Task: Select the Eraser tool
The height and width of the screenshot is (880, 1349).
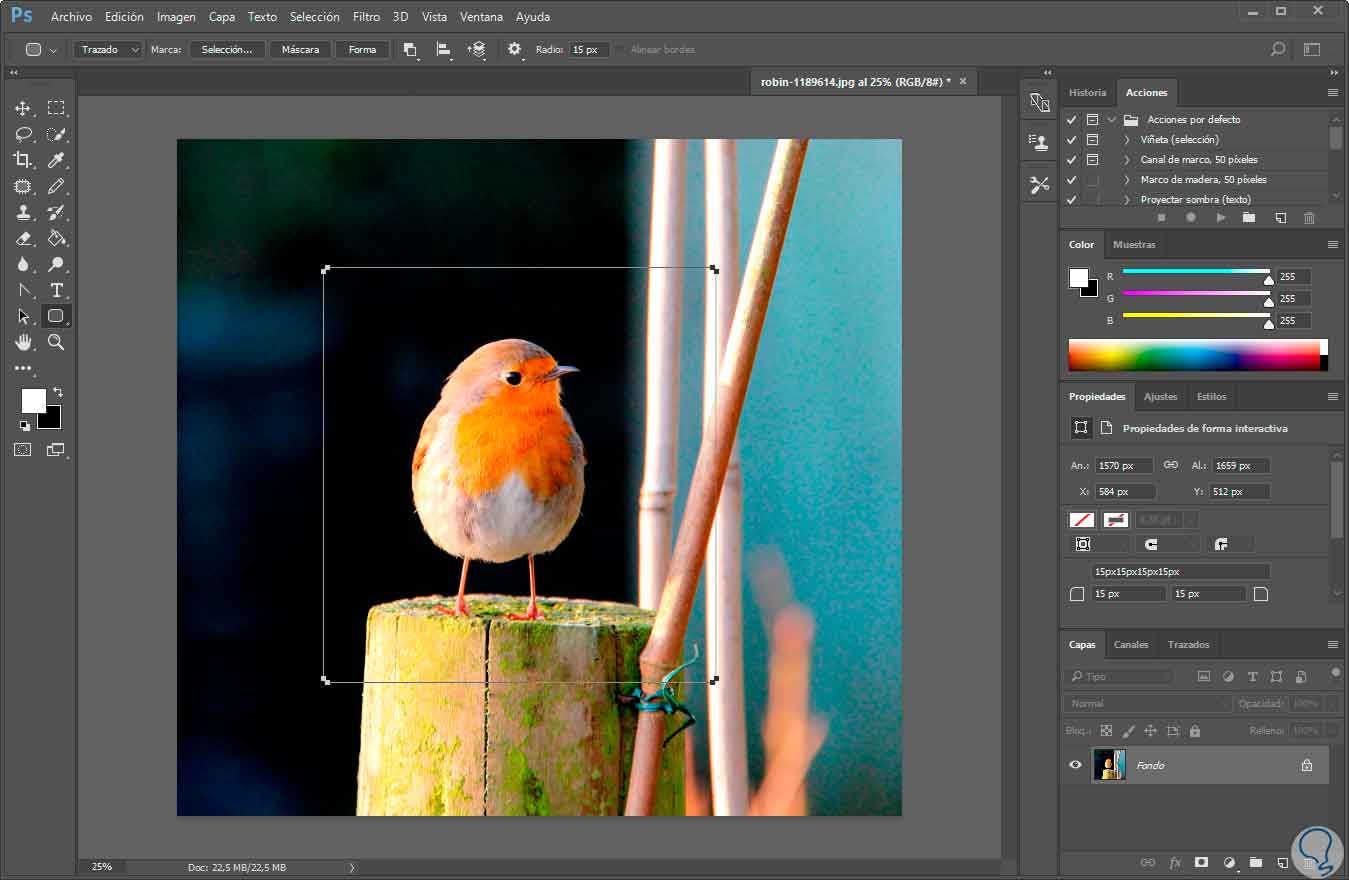Action: pyautogui.click(x=23, y=238)
